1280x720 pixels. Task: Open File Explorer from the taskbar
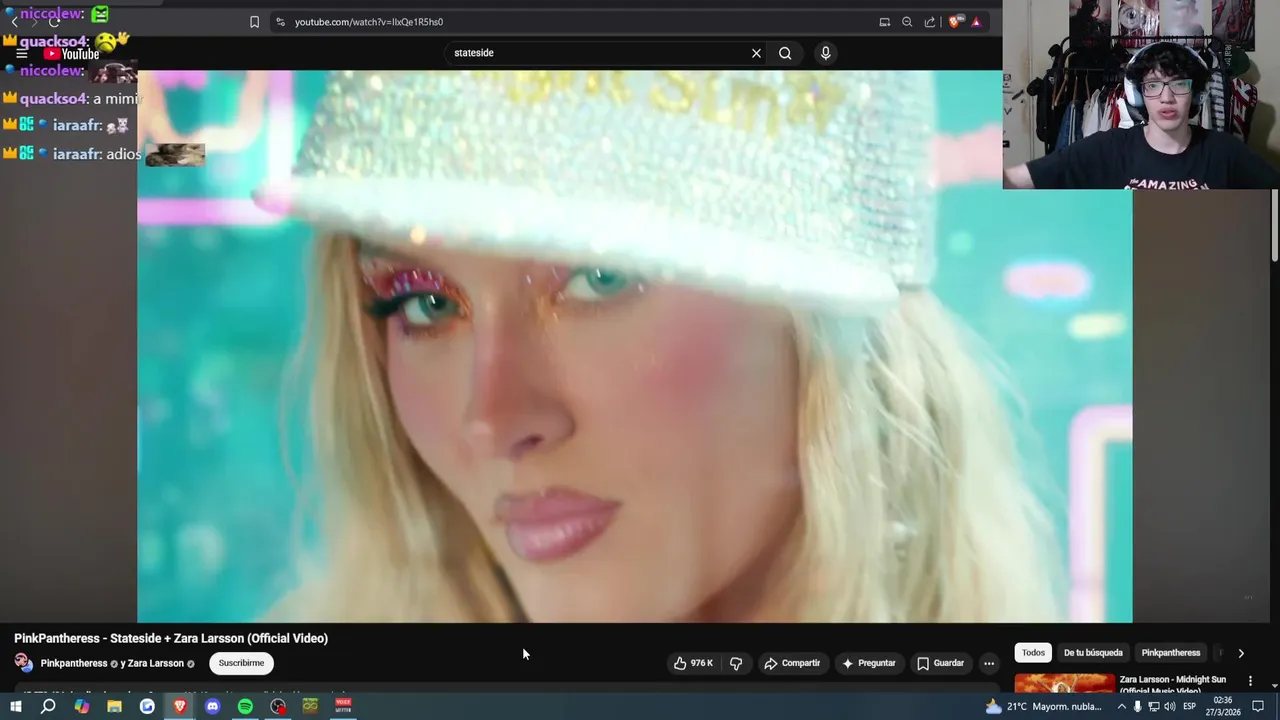point(114,706)
